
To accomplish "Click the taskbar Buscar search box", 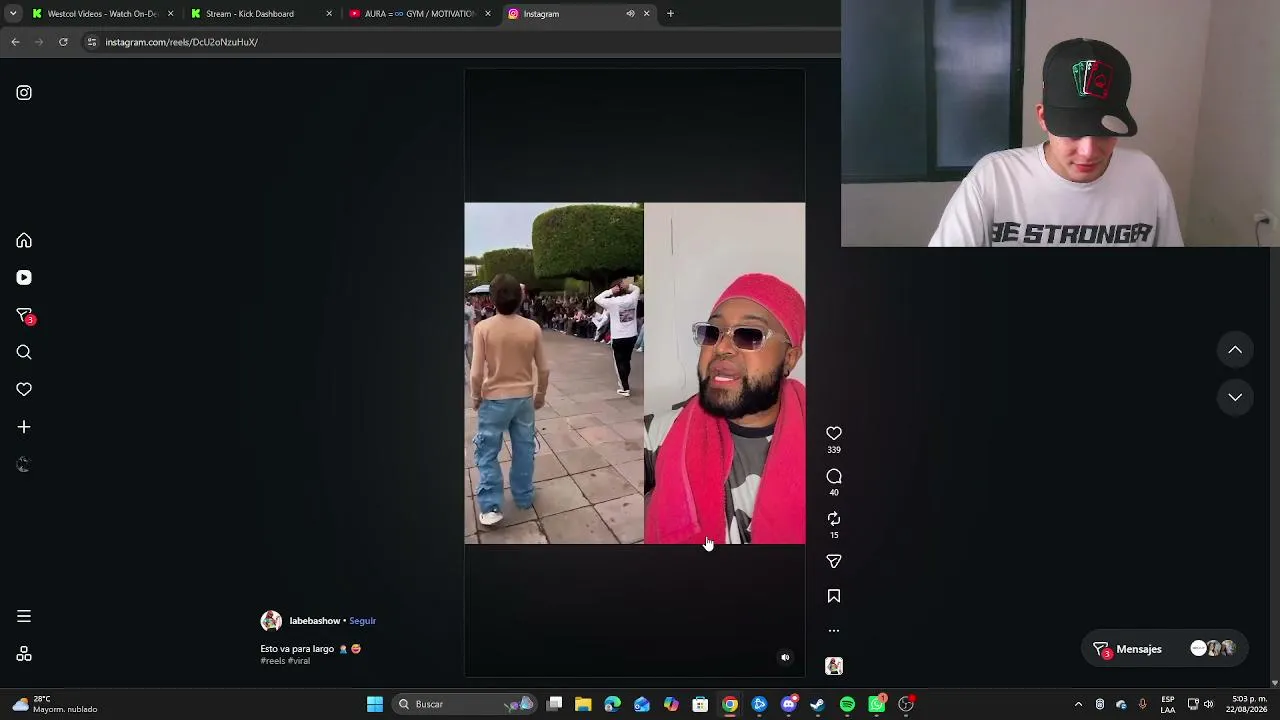I will click(463, 704).
